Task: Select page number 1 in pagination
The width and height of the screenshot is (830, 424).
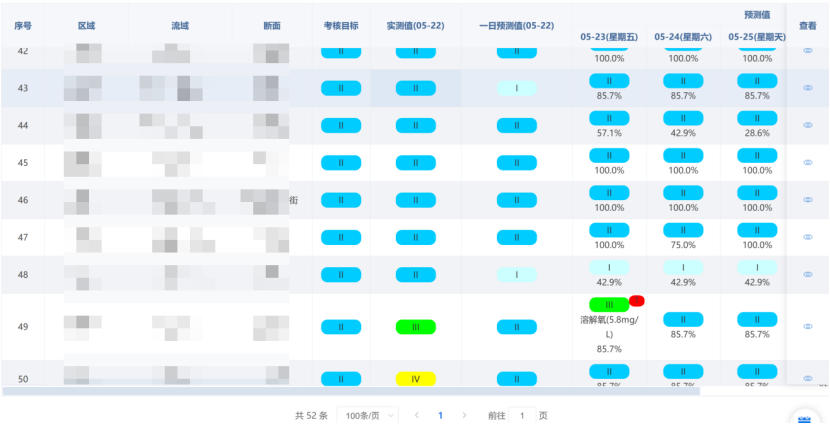Action: (x=440, y=415)
